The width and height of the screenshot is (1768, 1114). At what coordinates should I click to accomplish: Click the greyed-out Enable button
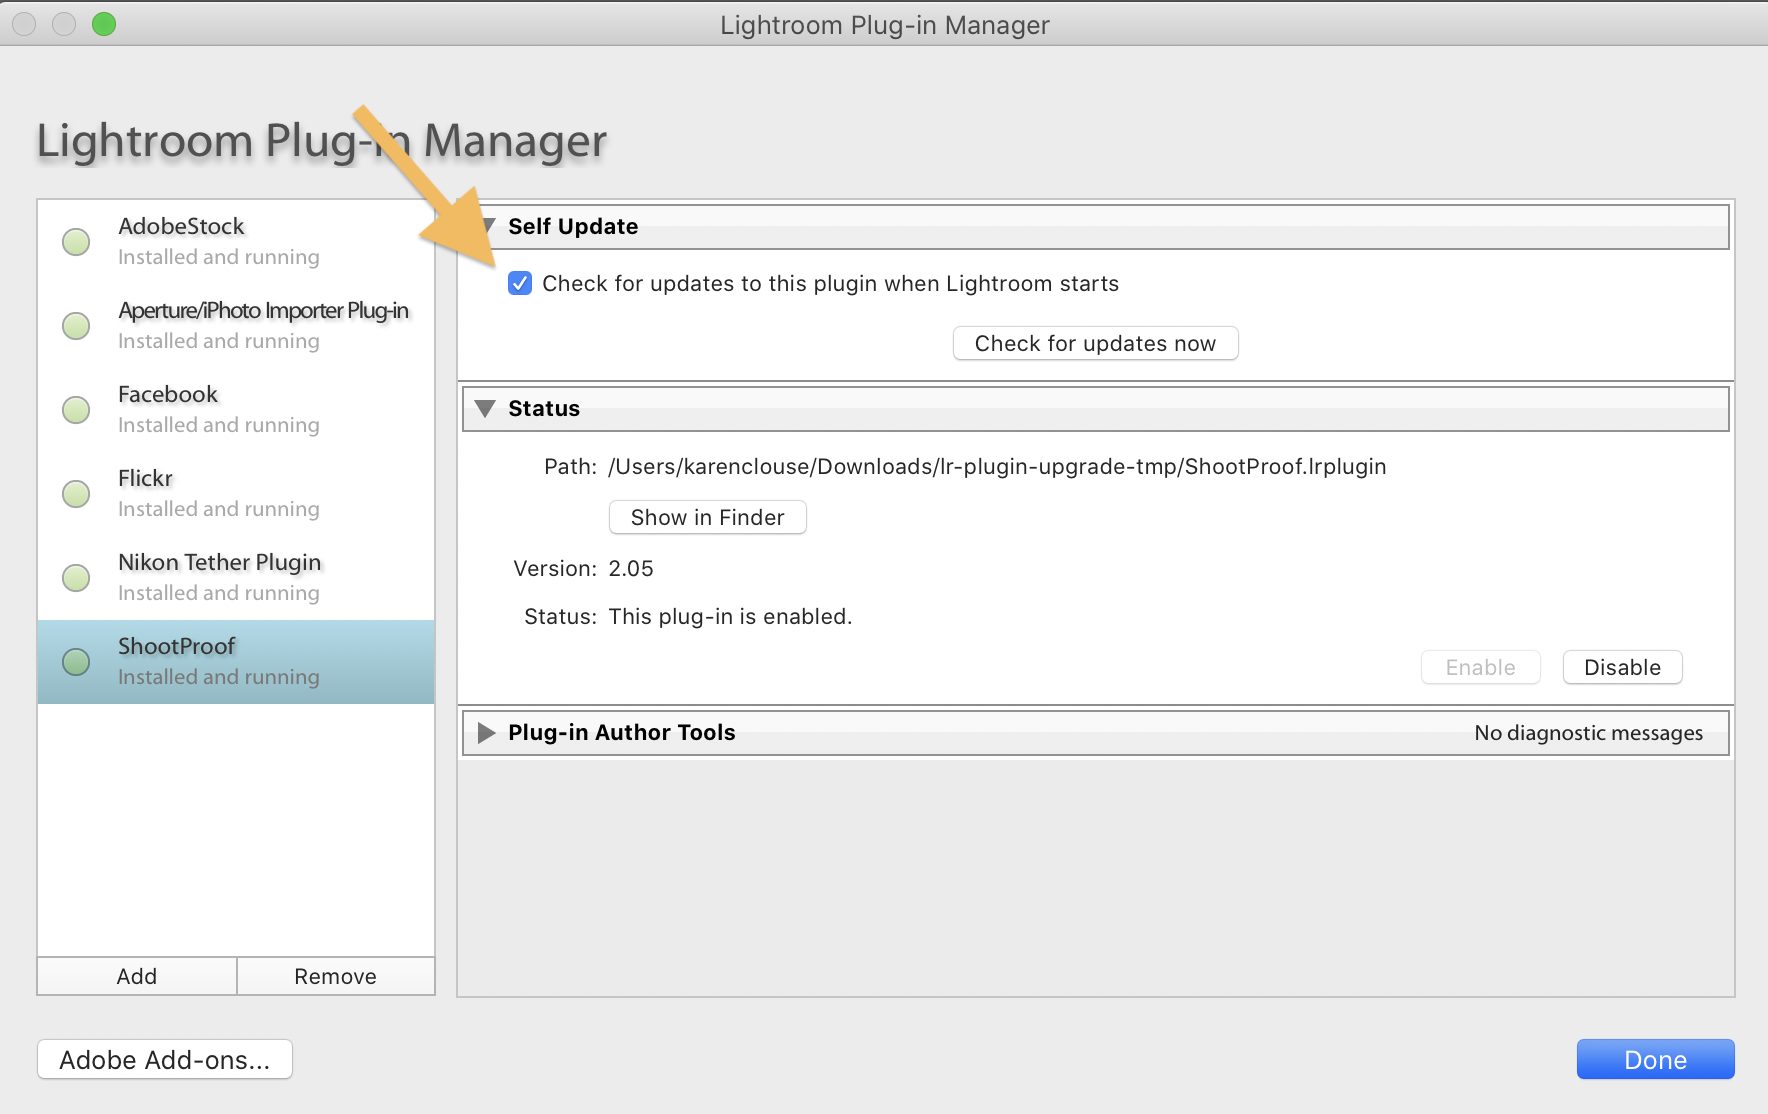1481,668
